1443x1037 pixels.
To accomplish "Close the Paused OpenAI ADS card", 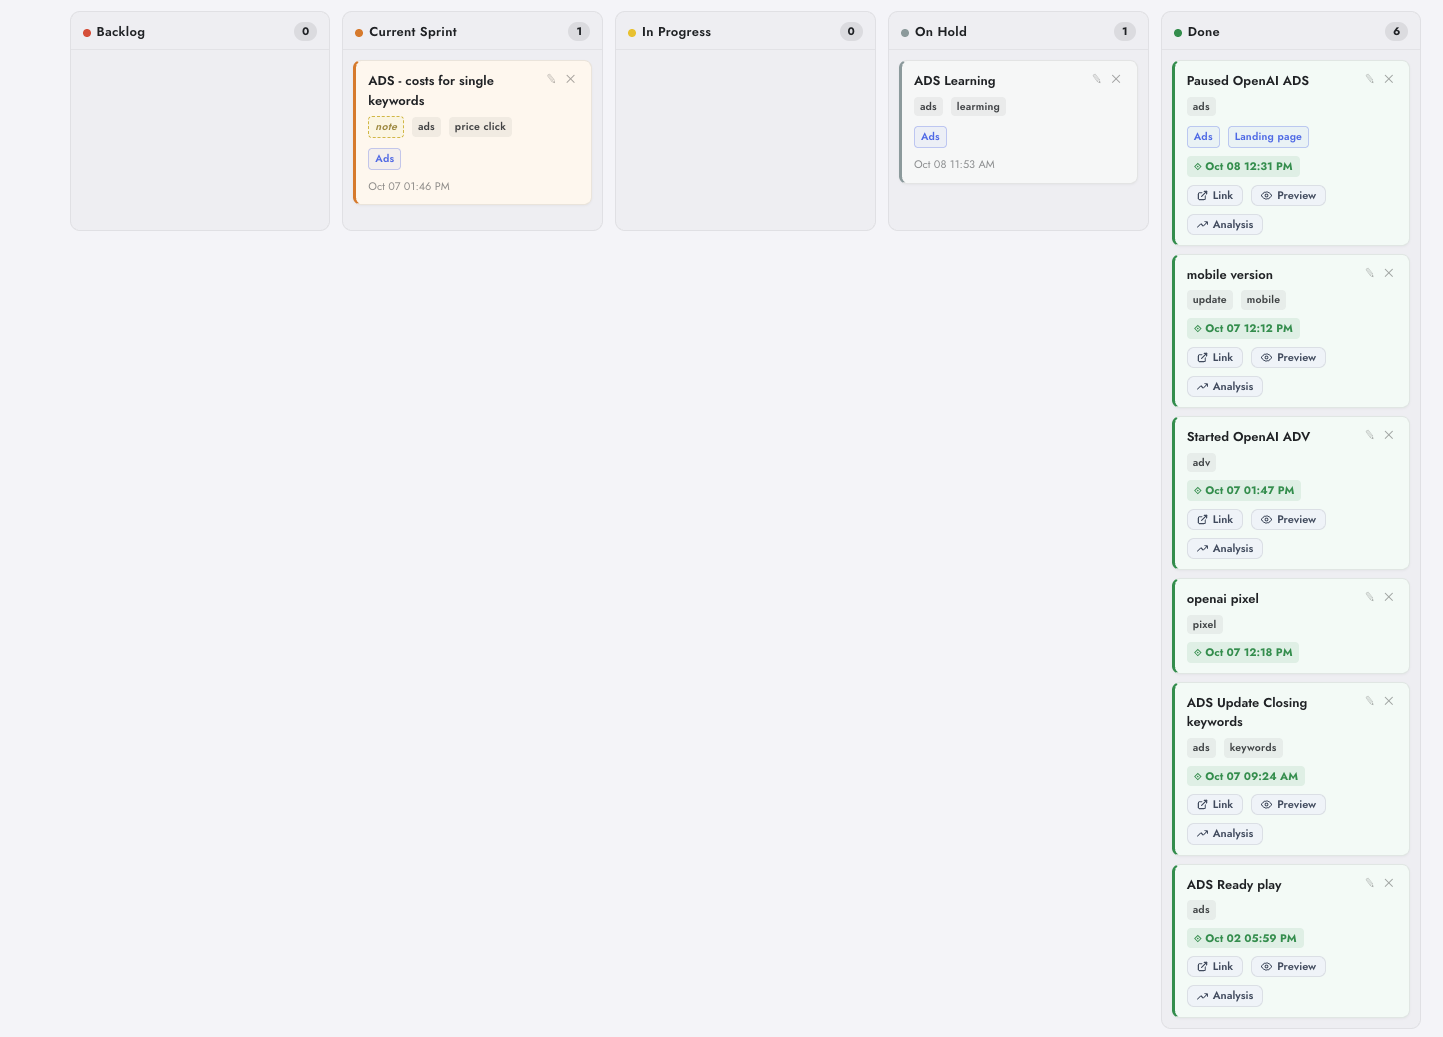I will [x=1389, y=79].
